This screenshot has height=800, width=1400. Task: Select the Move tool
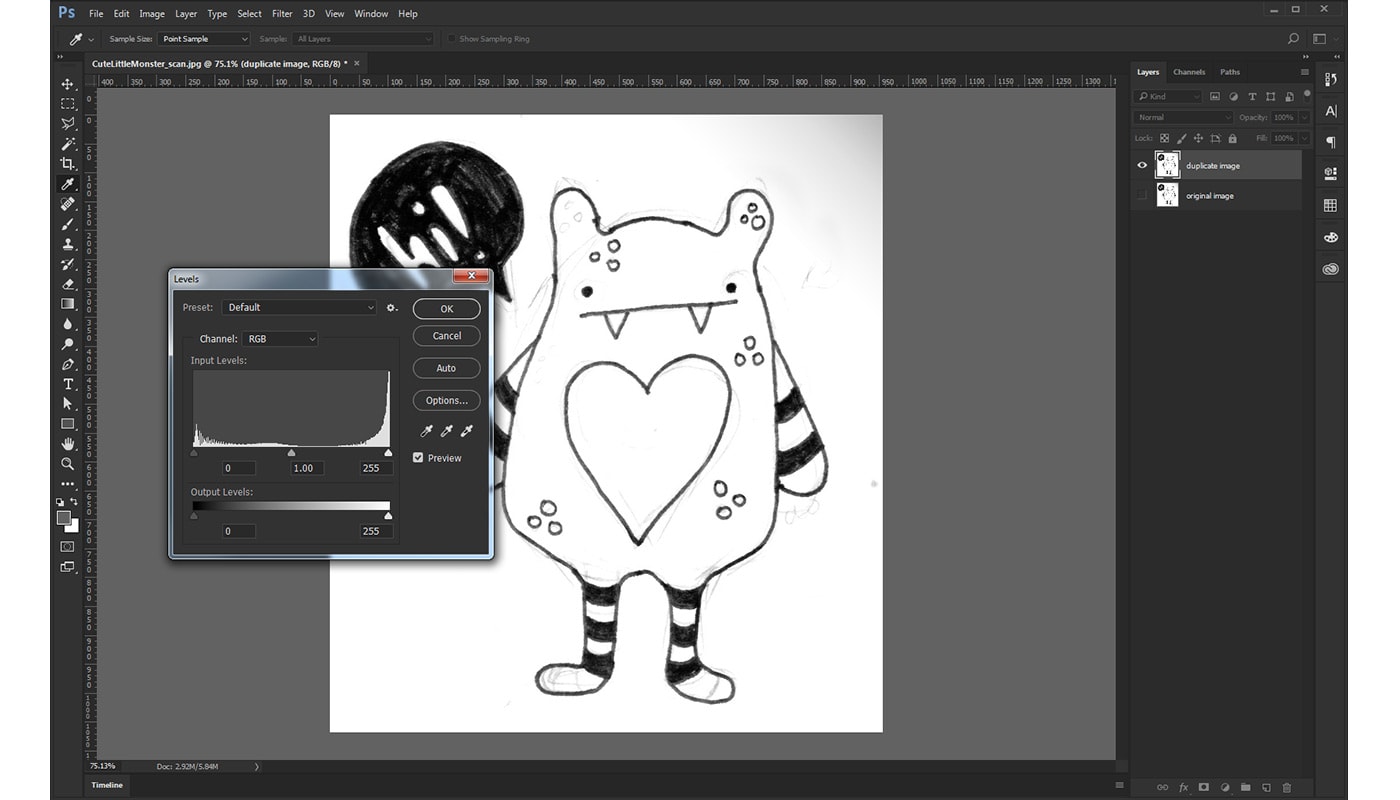(x=68, y=84)
